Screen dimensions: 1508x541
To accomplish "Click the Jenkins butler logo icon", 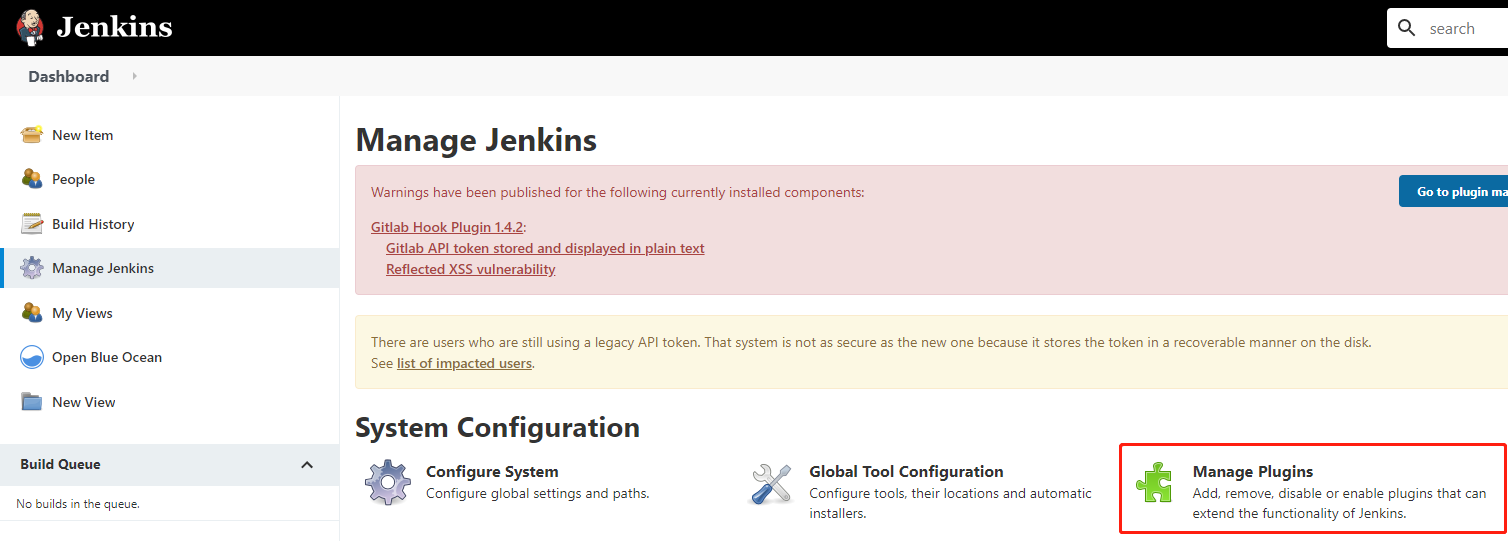I will tap(31, 26).
